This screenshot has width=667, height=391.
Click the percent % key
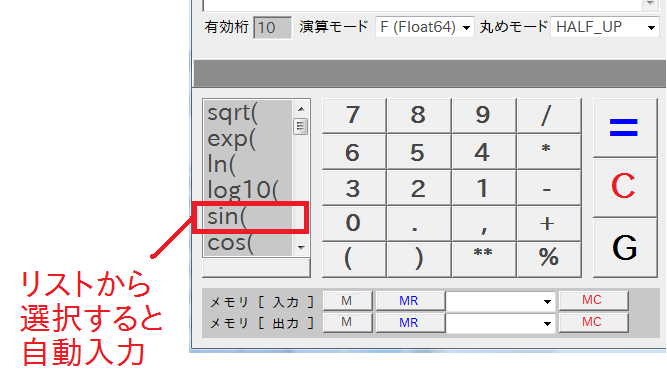point(549,259)
